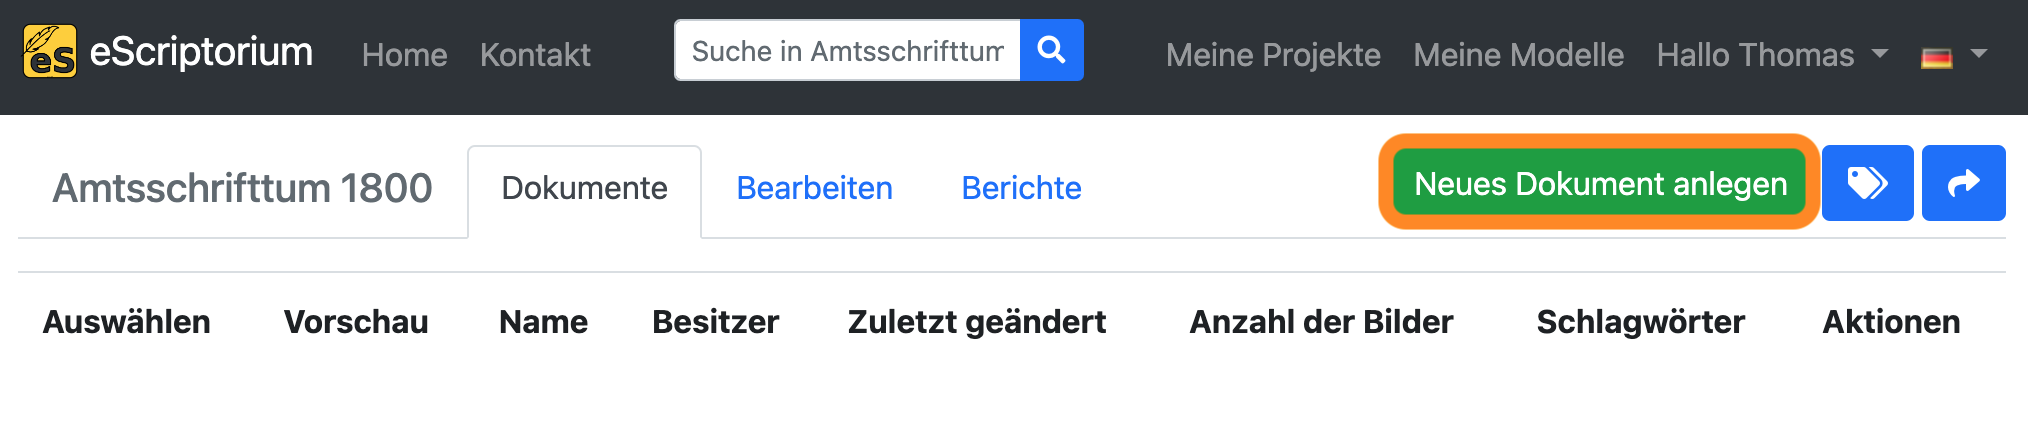Open the tags management icon button
The image size is (2028, 430).
click(x=1867, y=183)
